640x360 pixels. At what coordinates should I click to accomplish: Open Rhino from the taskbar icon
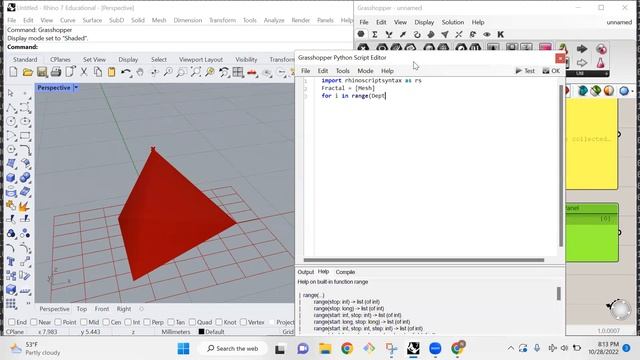click(x=413, y=348)
